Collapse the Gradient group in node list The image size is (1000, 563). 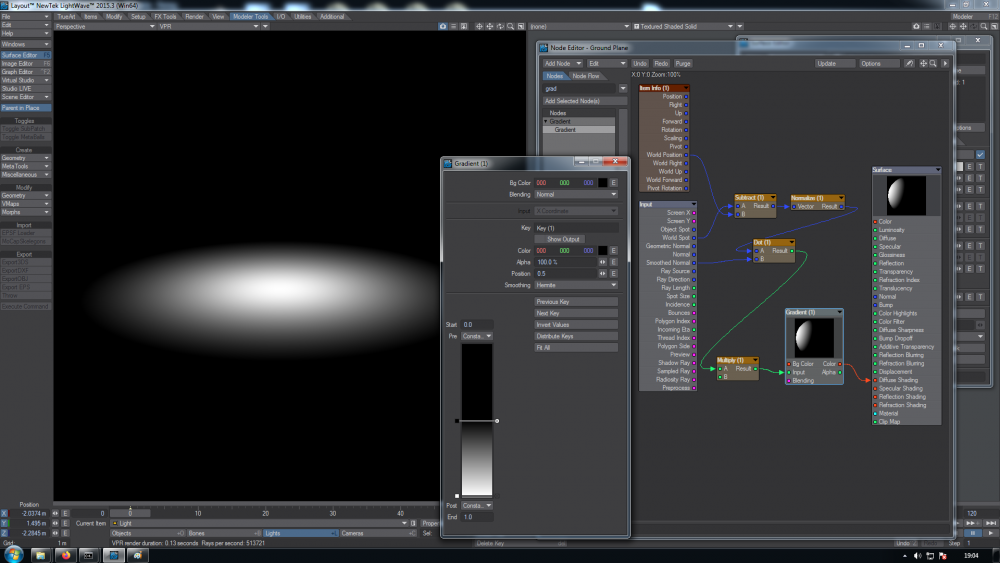pyautogui.click(x=546, y=121)
